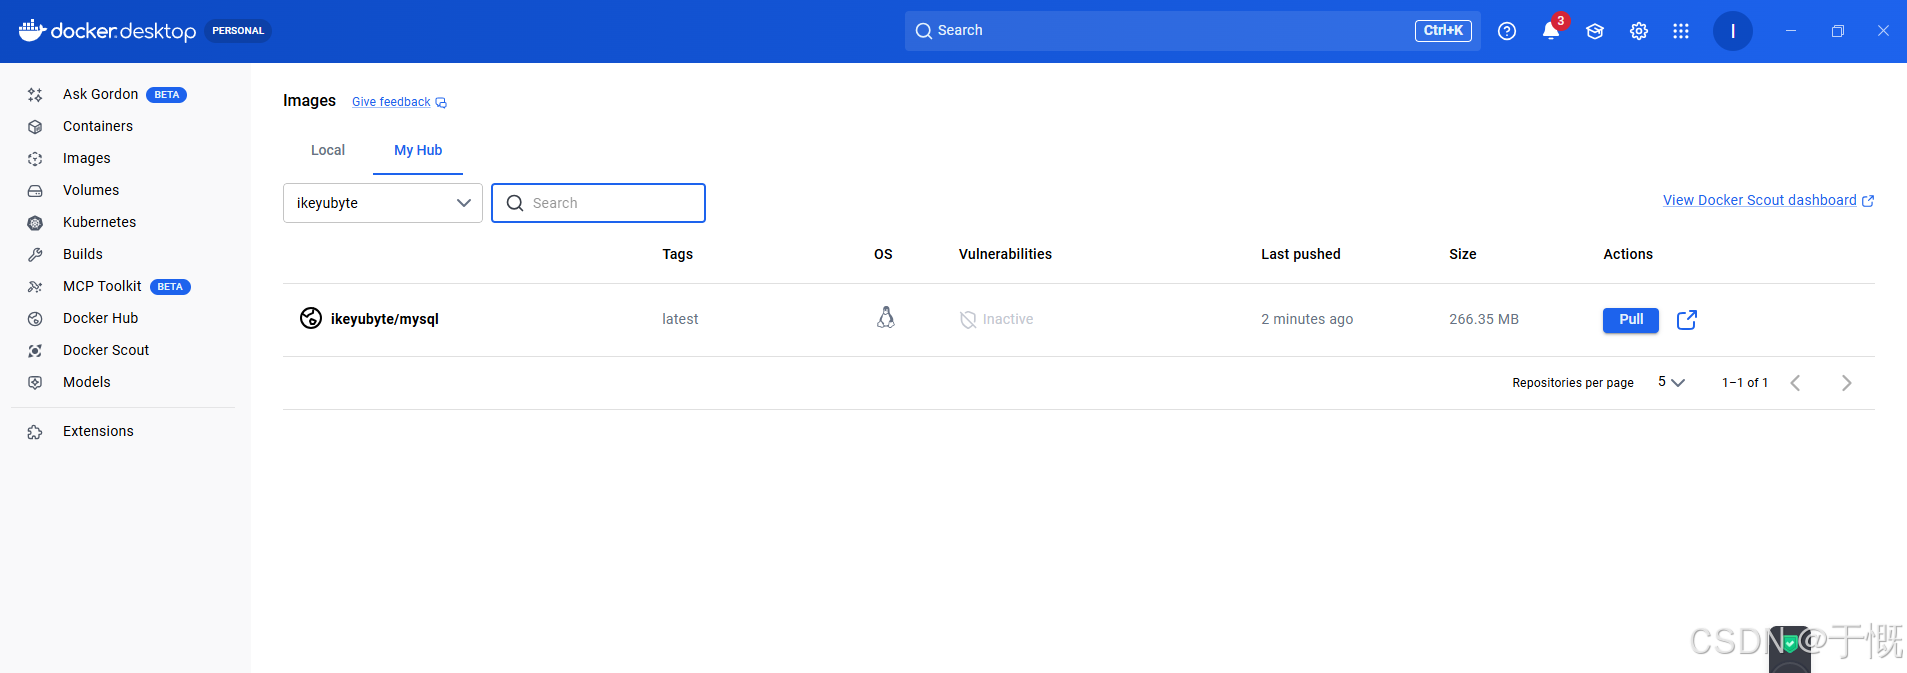
Task: Click the inactive vulnerabilities shield icon
Action: coord(968,320)
